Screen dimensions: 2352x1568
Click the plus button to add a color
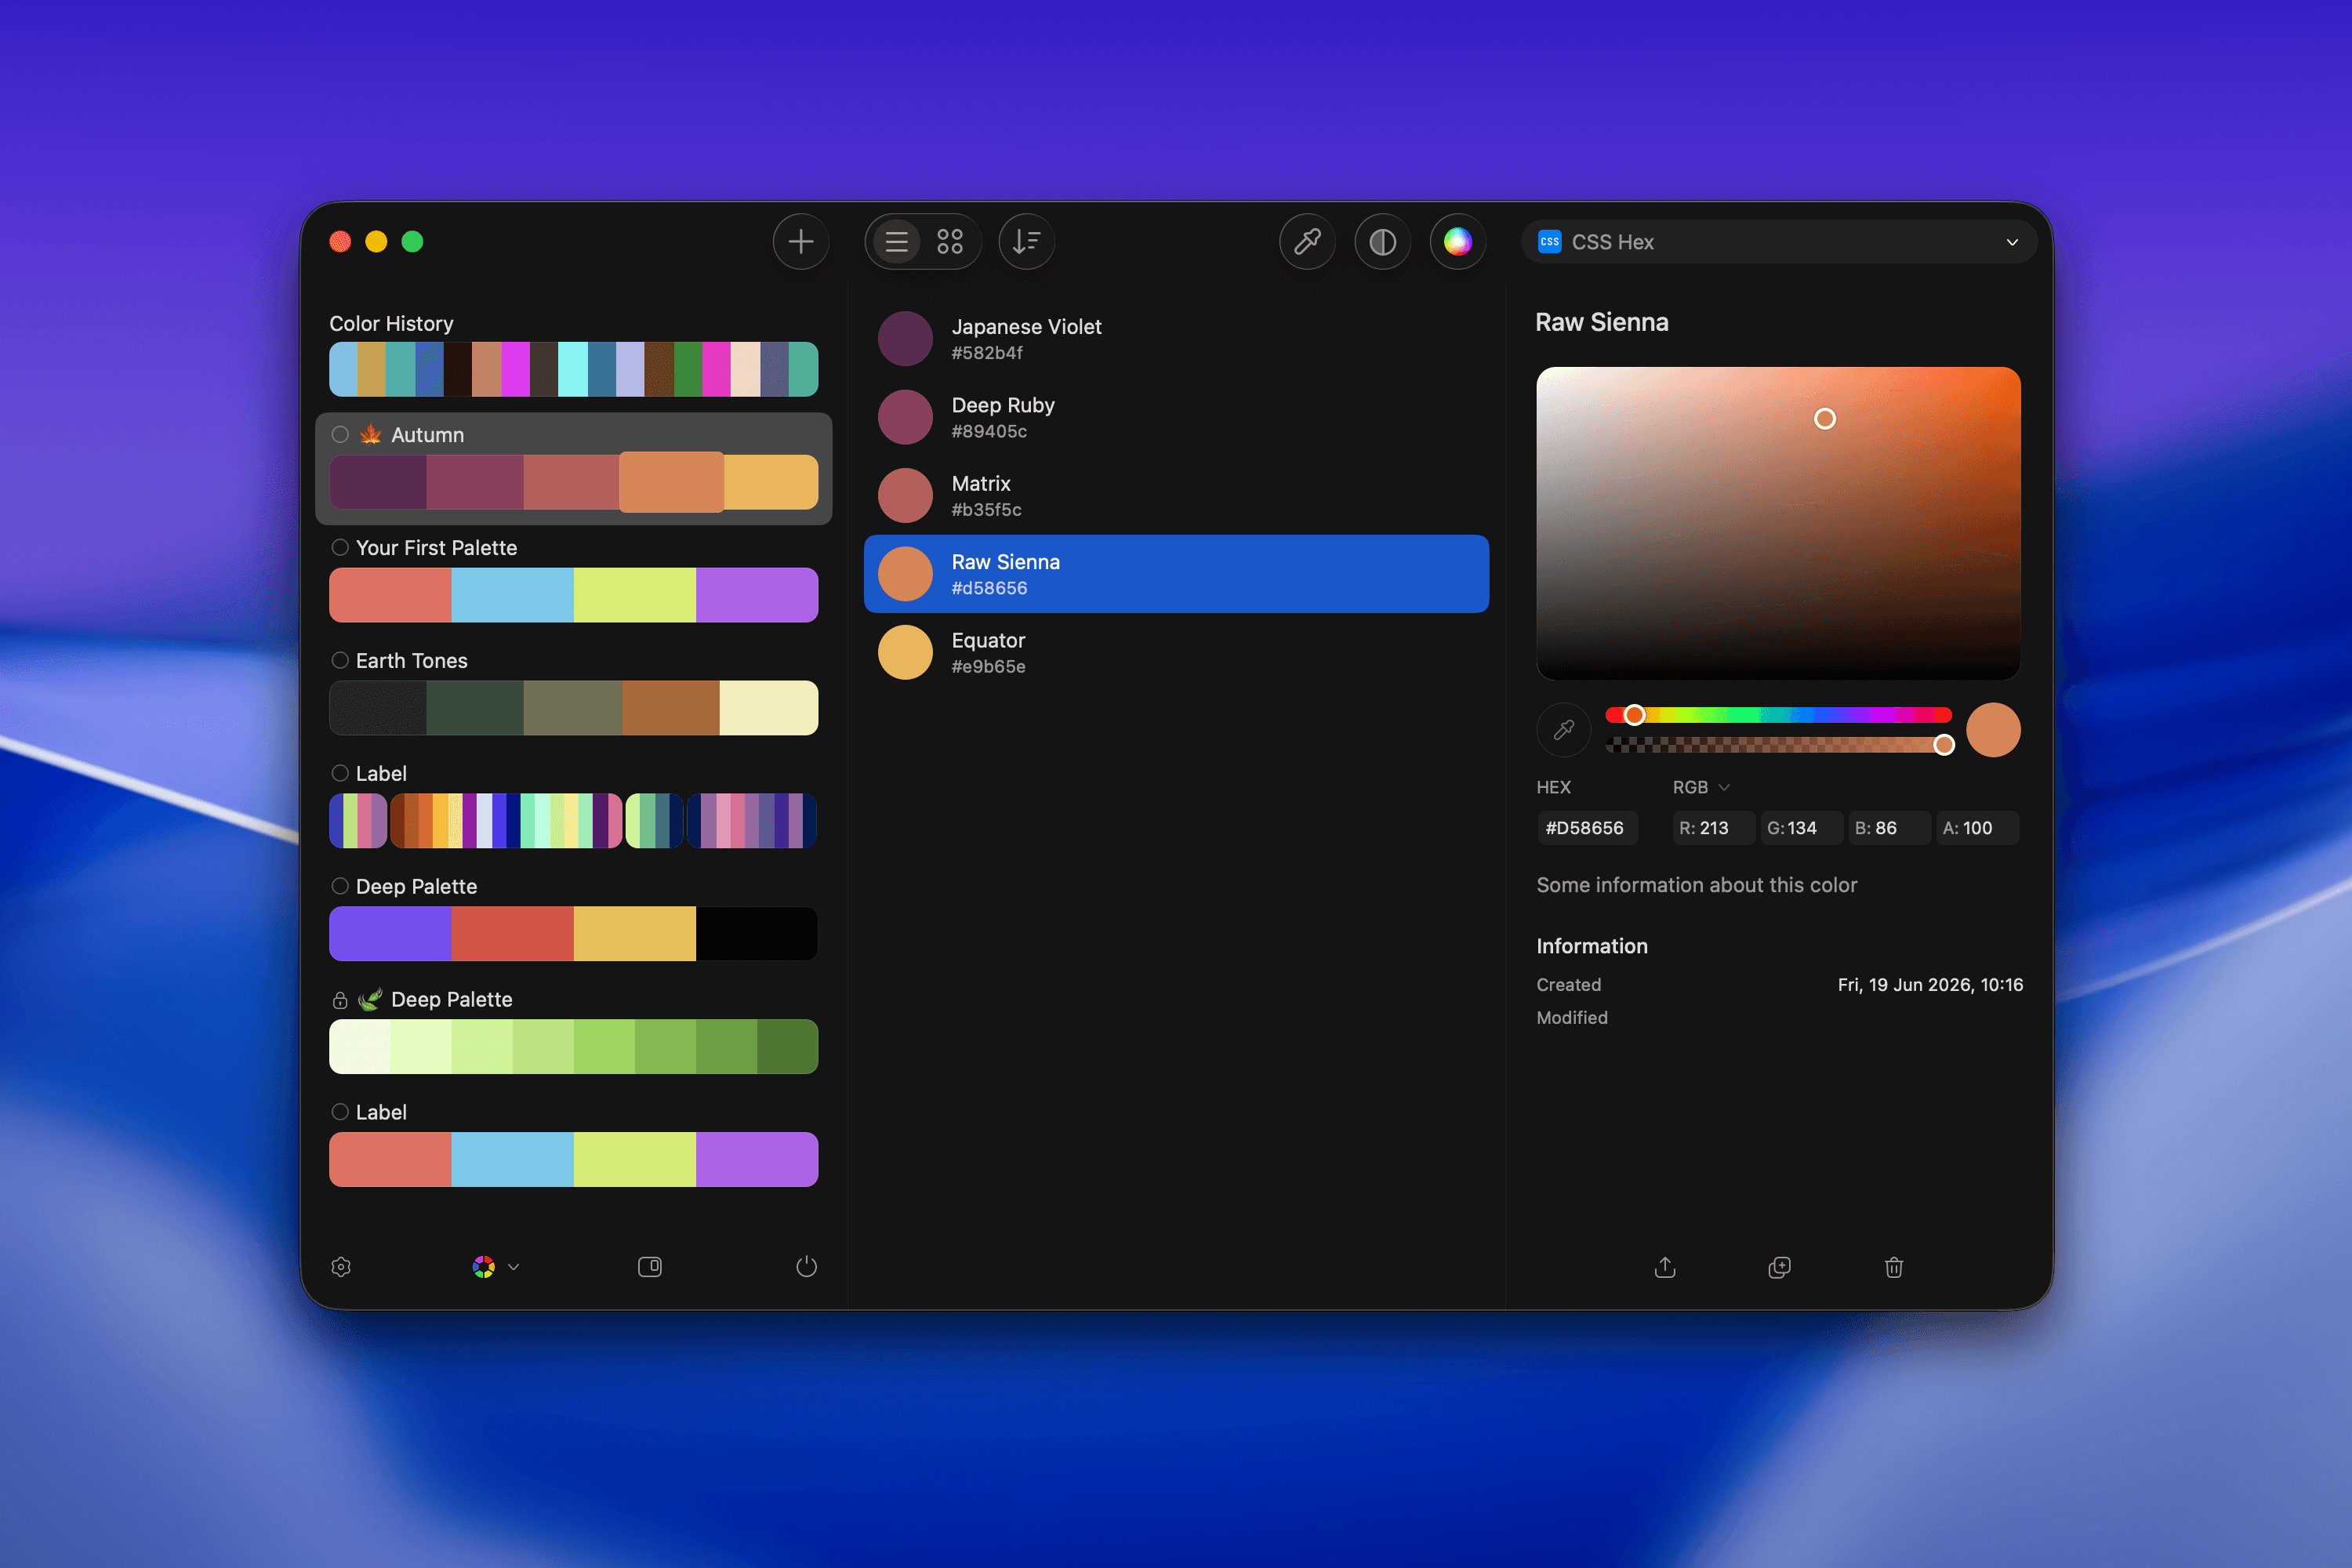click(x=800, y=241)
